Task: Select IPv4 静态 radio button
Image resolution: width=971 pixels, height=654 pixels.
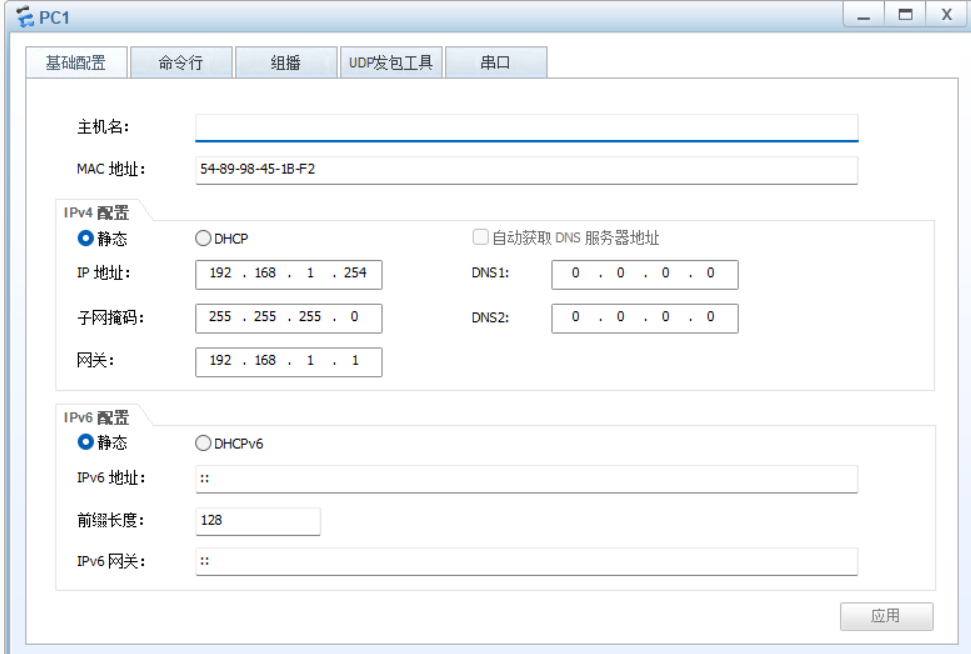Action: coord(85,238)
